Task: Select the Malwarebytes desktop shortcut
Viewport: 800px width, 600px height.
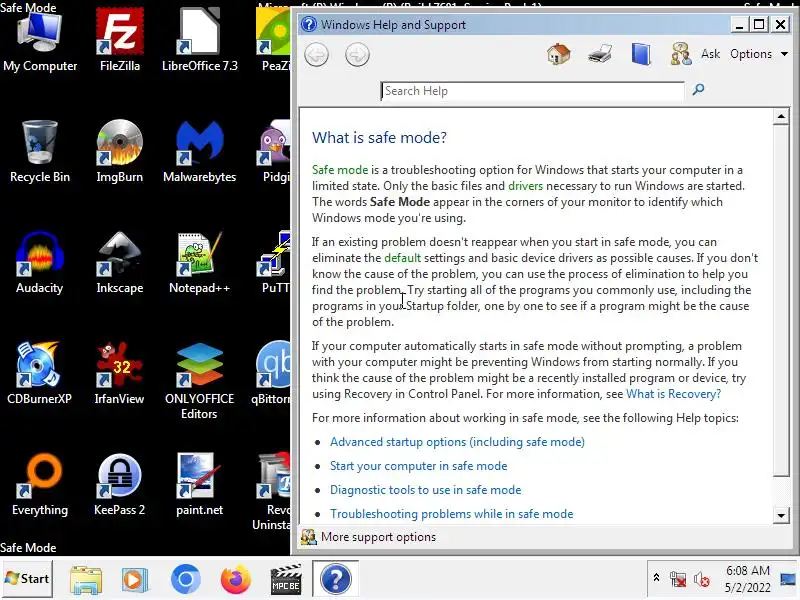Action: coord(199,152)
